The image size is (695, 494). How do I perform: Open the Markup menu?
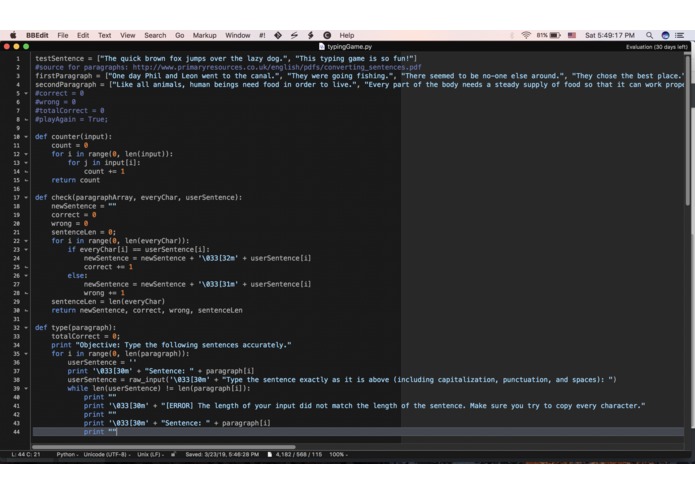click(204, 35)
